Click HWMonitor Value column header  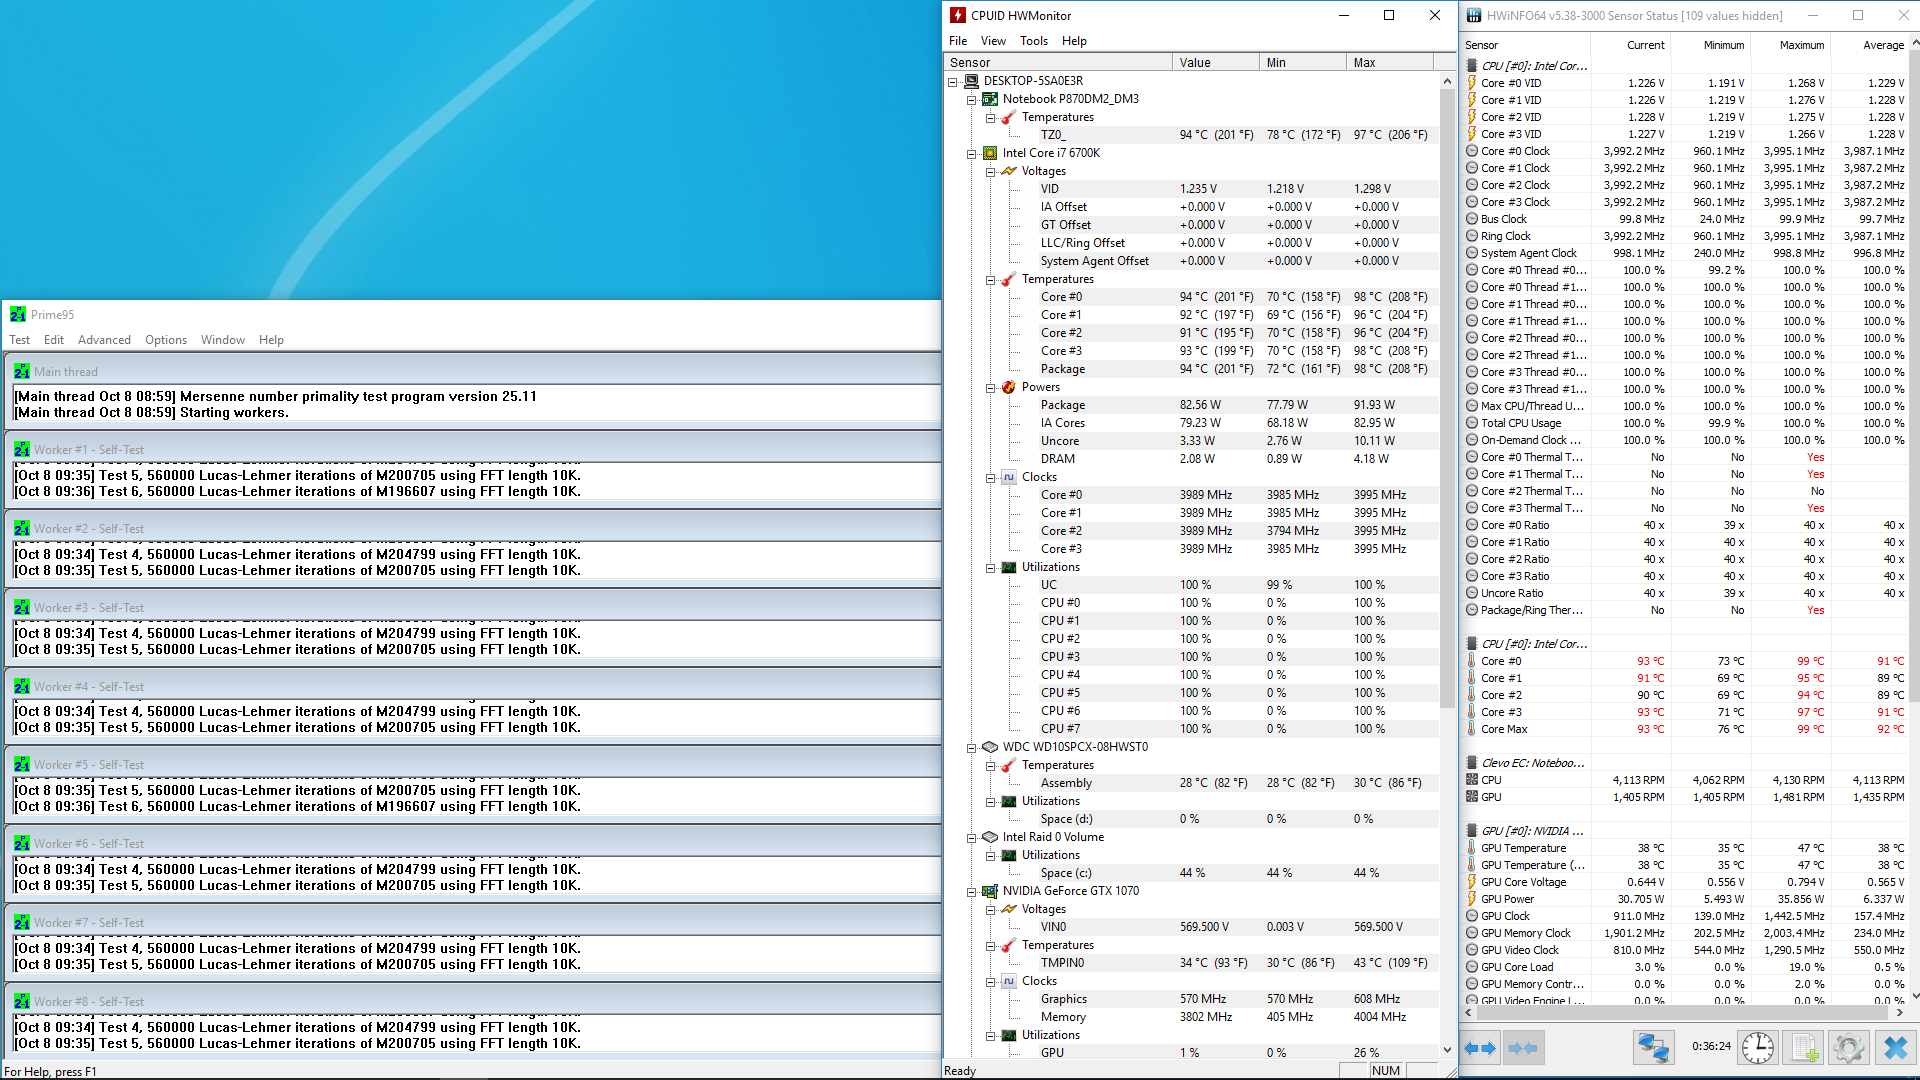(1215, 62)
